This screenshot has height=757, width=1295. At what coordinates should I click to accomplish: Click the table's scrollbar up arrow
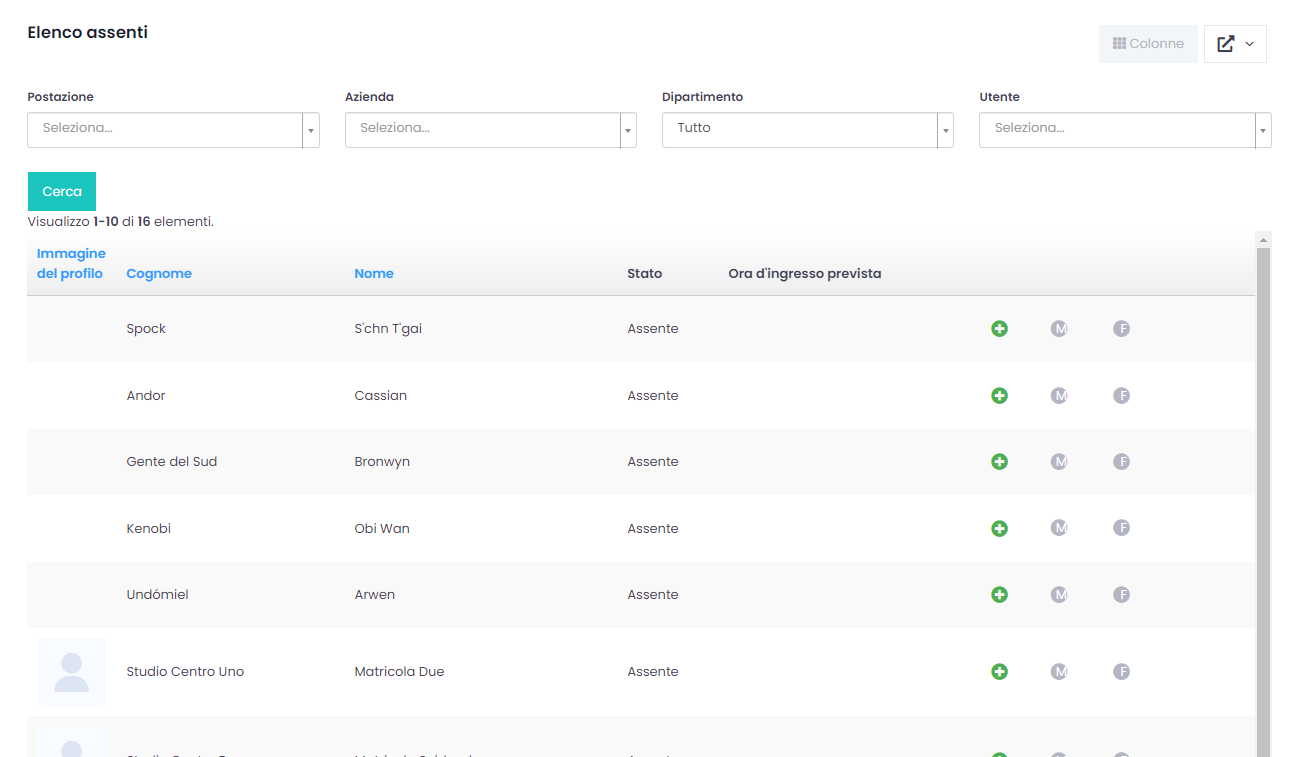click(x=1263, y=240)
